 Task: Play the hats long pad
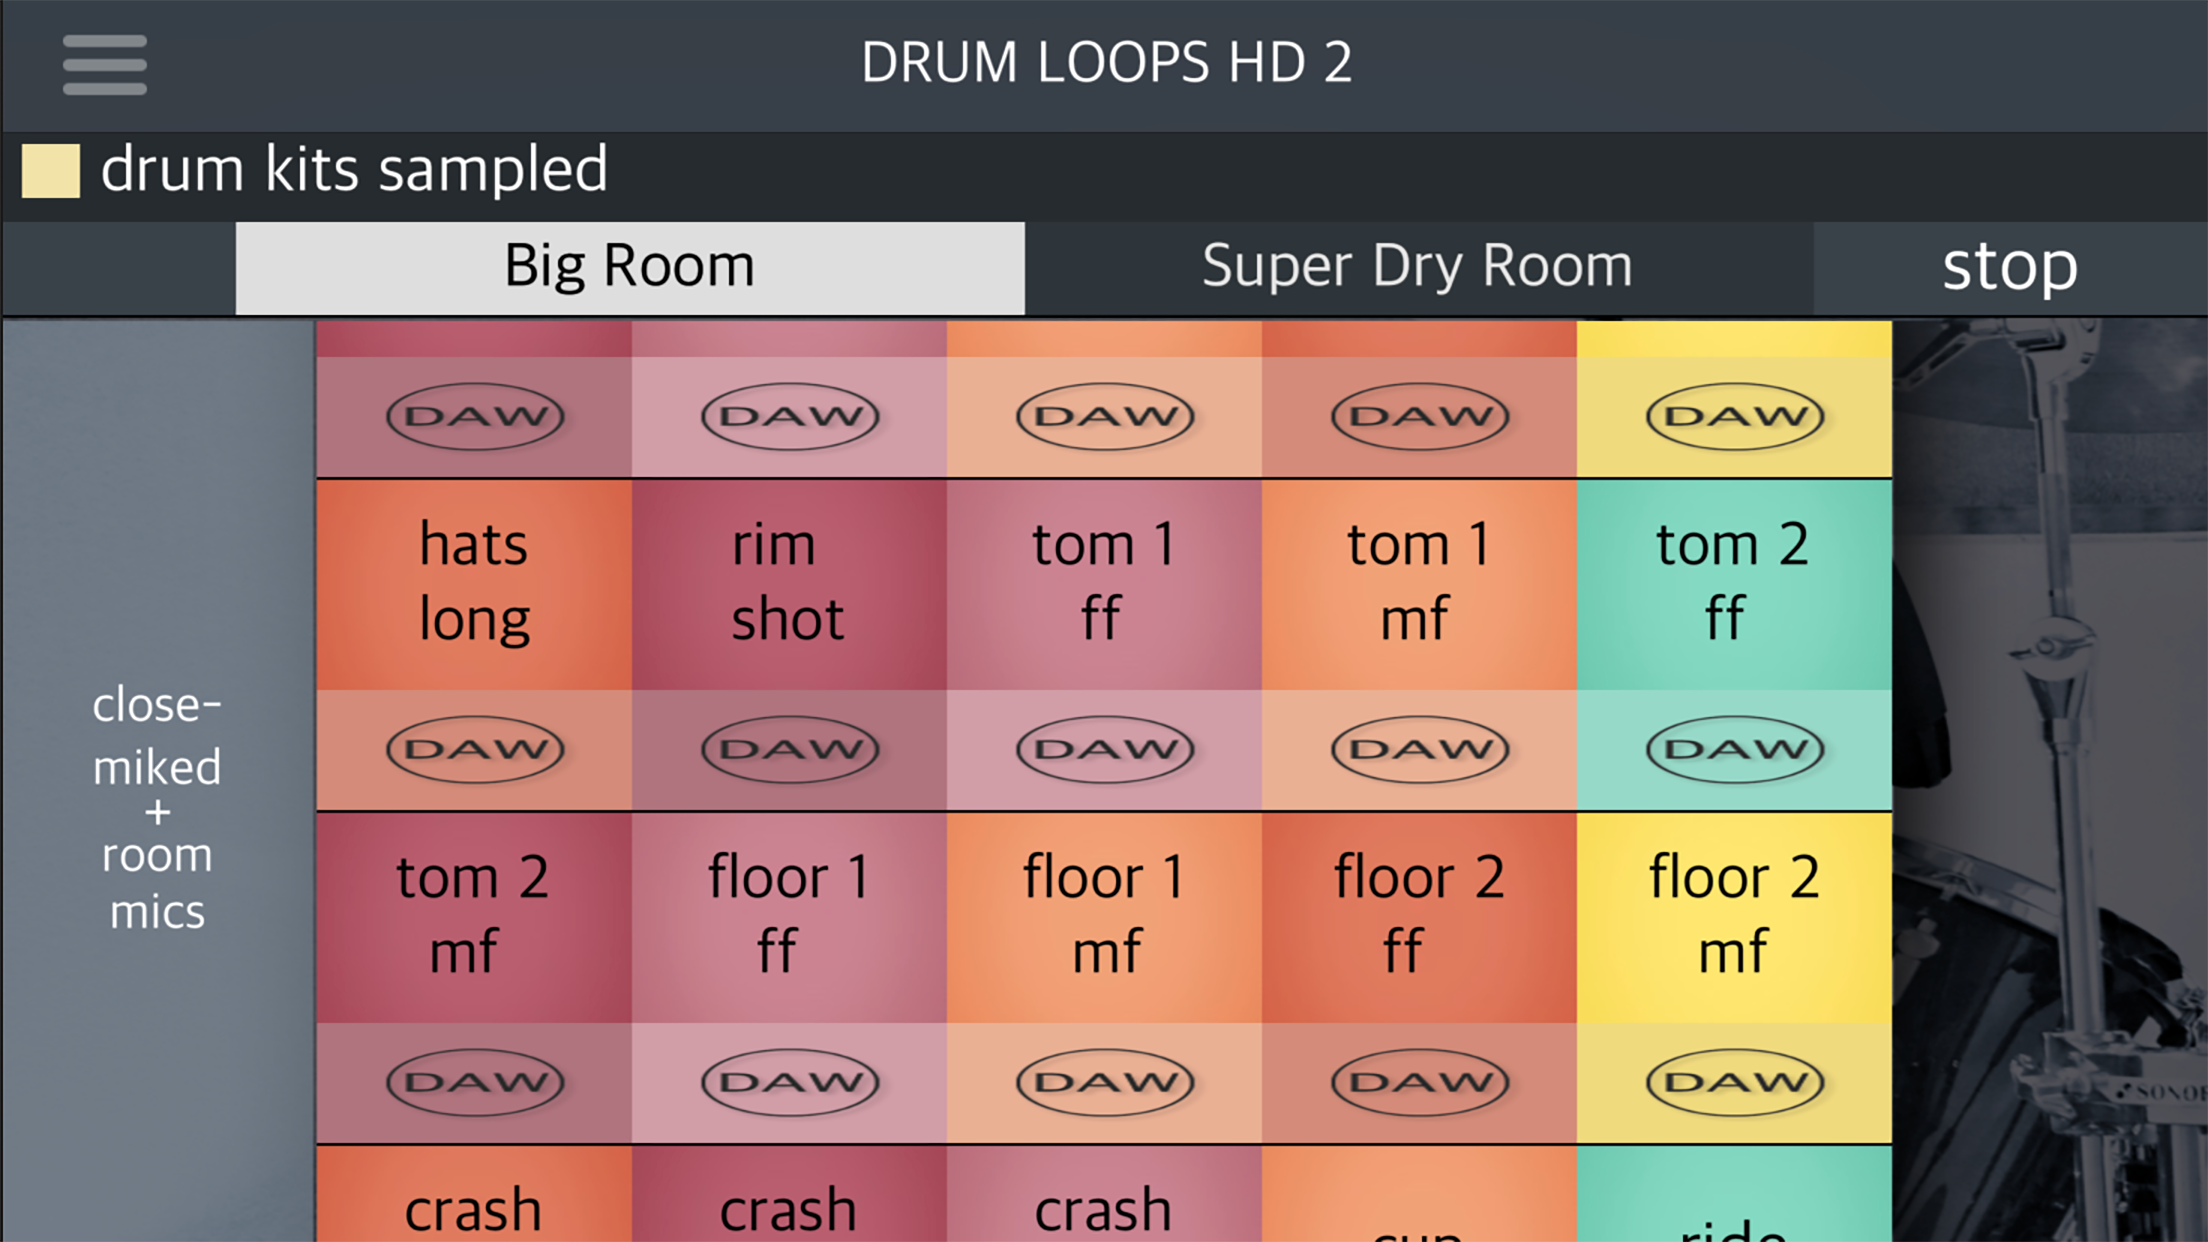[474, 583]
